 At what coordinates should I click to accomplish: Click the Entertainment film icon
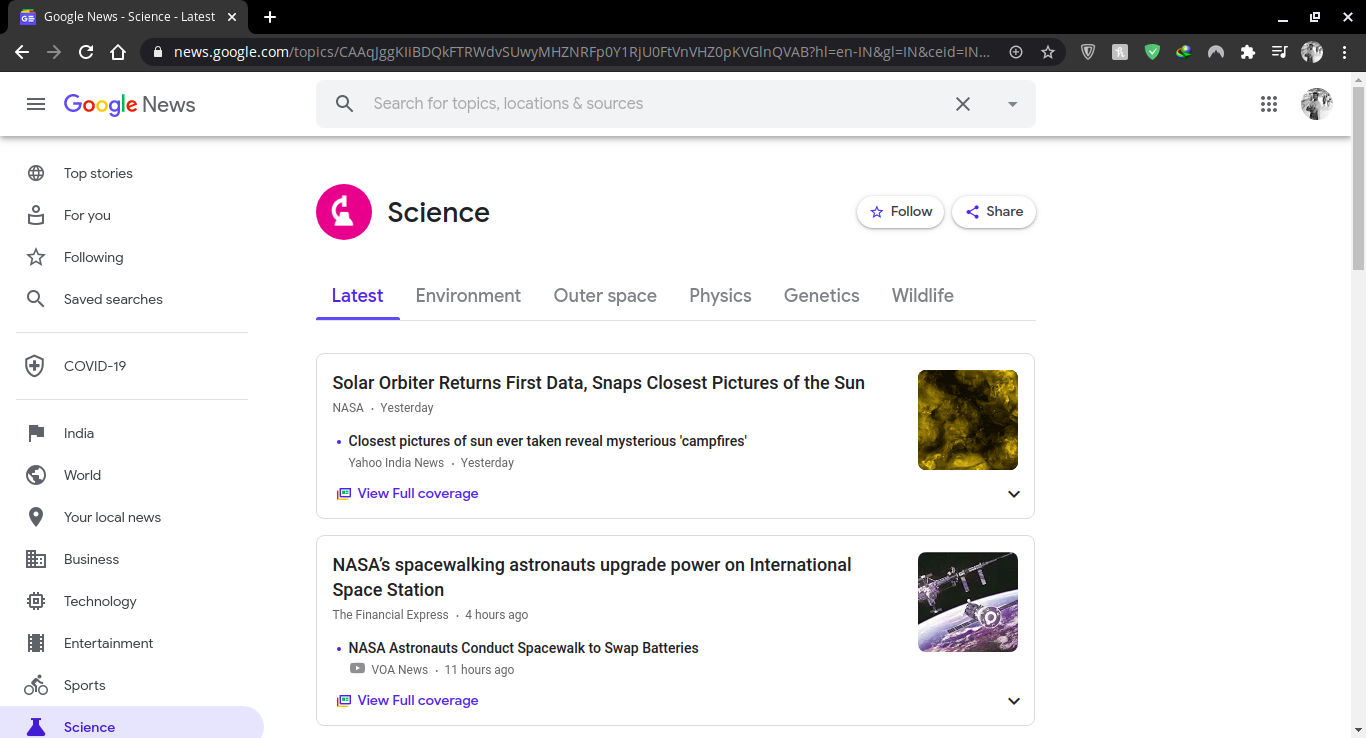coord(36,643)
